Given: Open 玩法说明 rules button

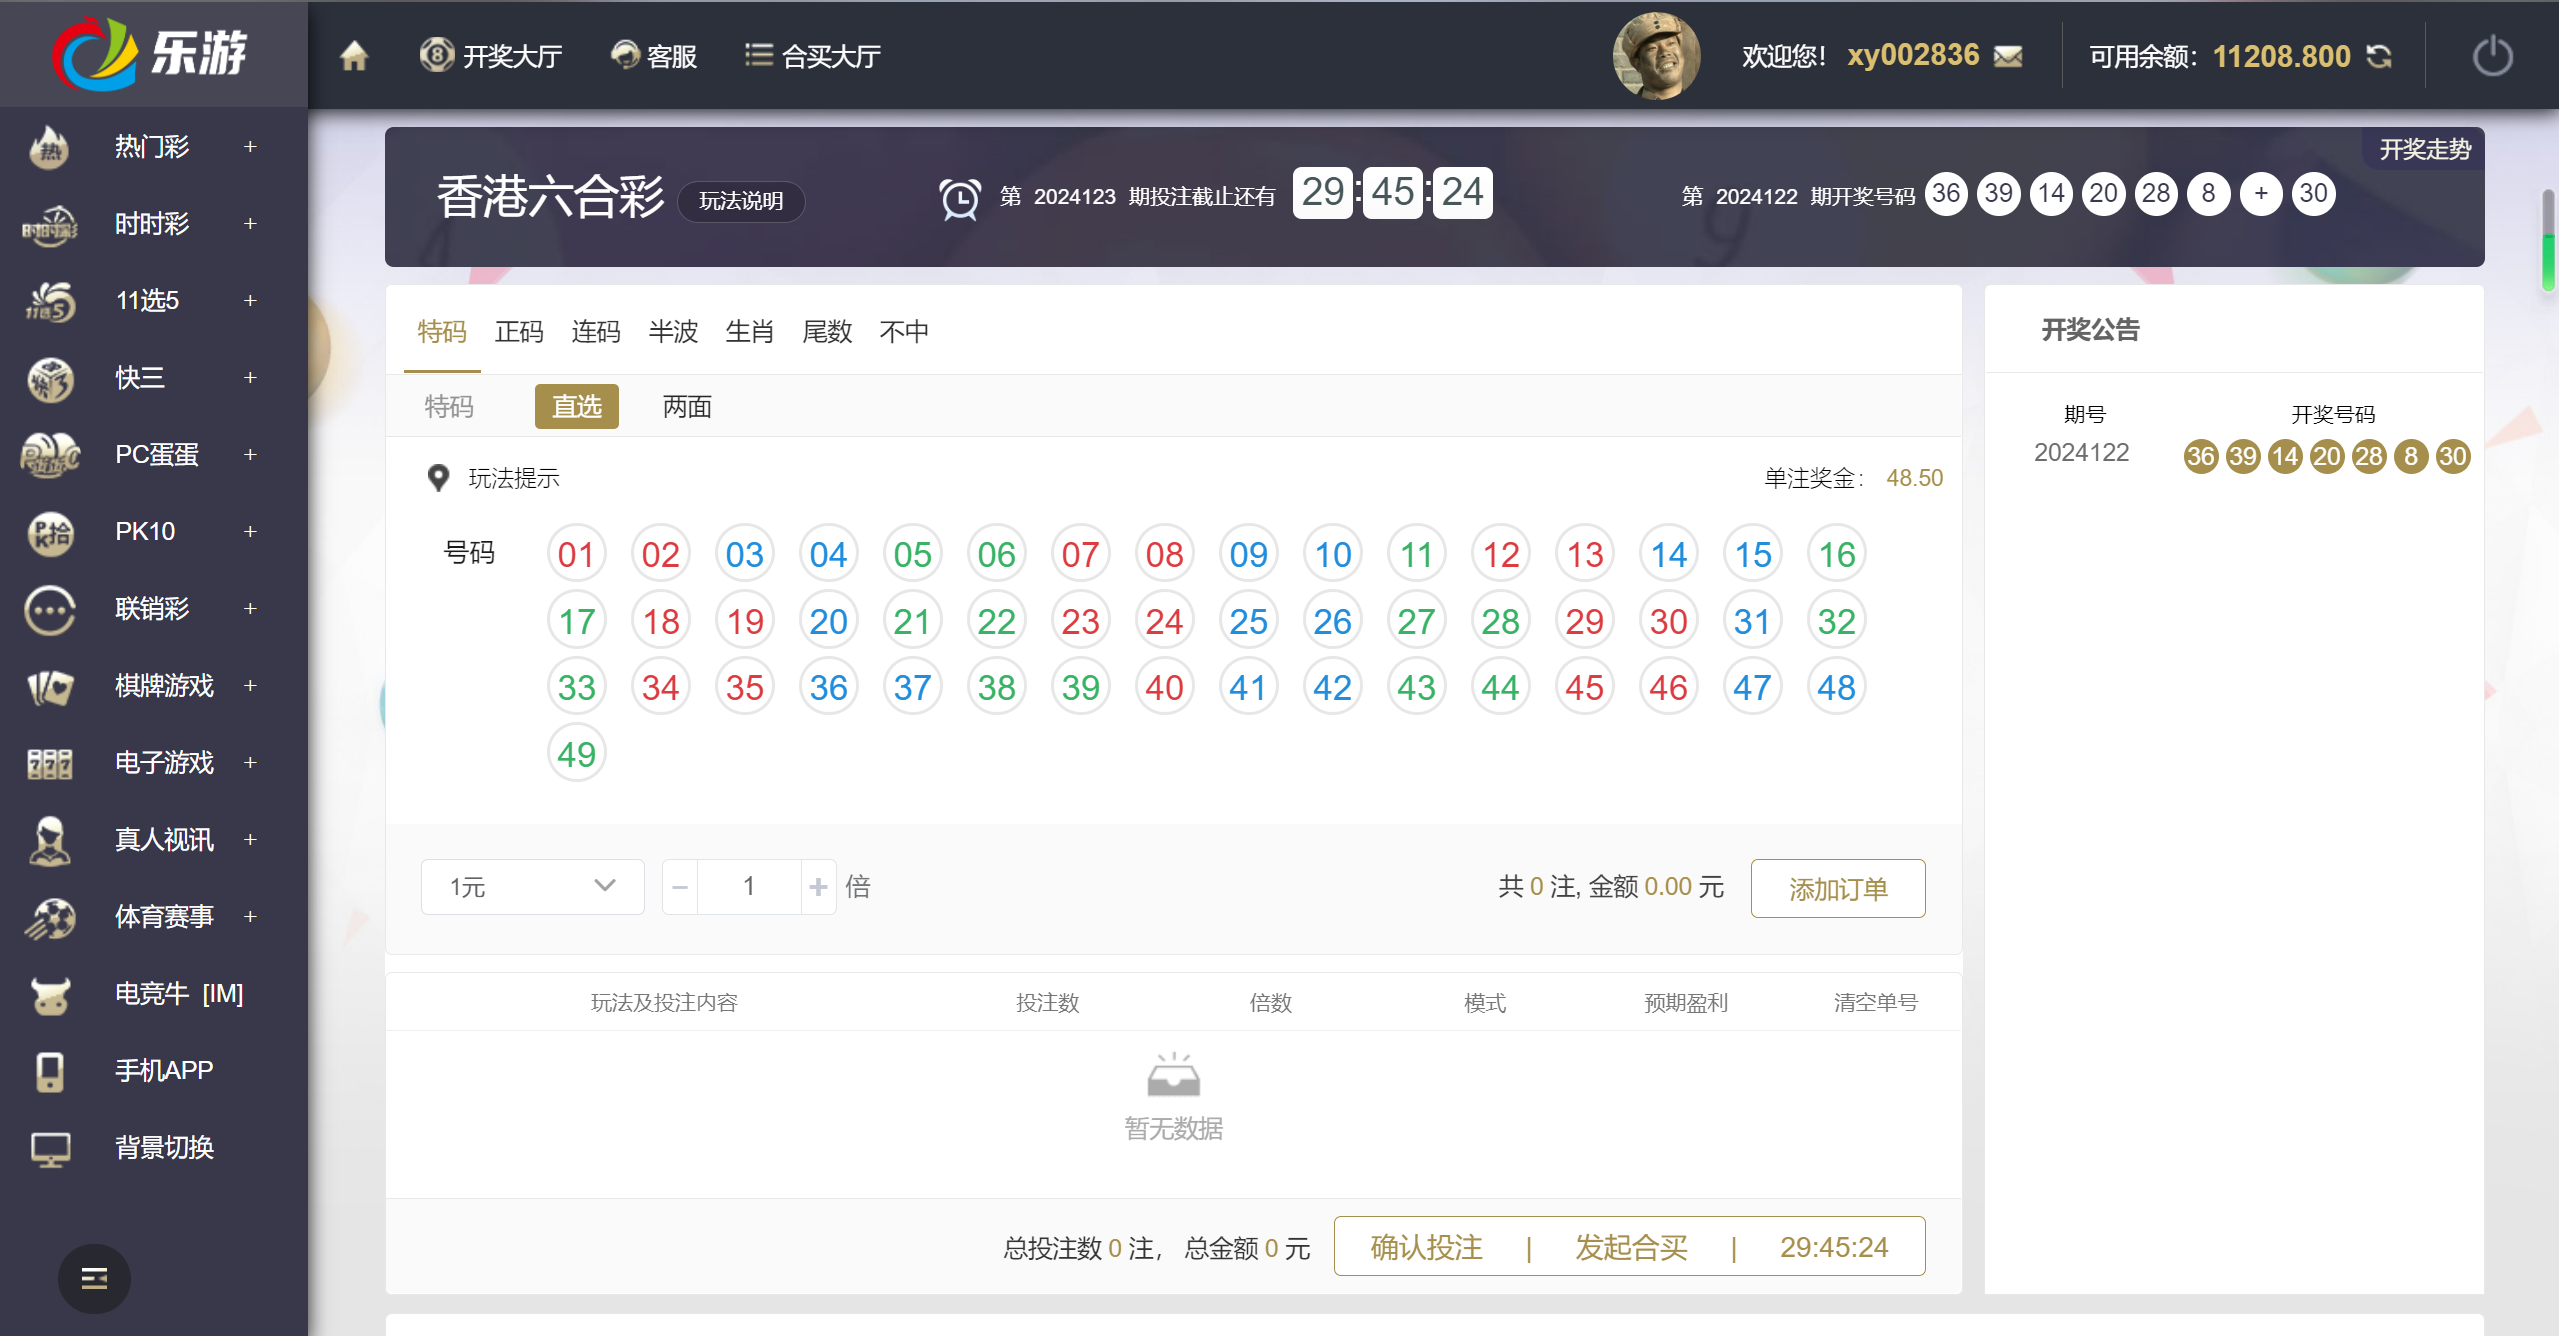Looking at the screenshot, I should tap(741, 201).
